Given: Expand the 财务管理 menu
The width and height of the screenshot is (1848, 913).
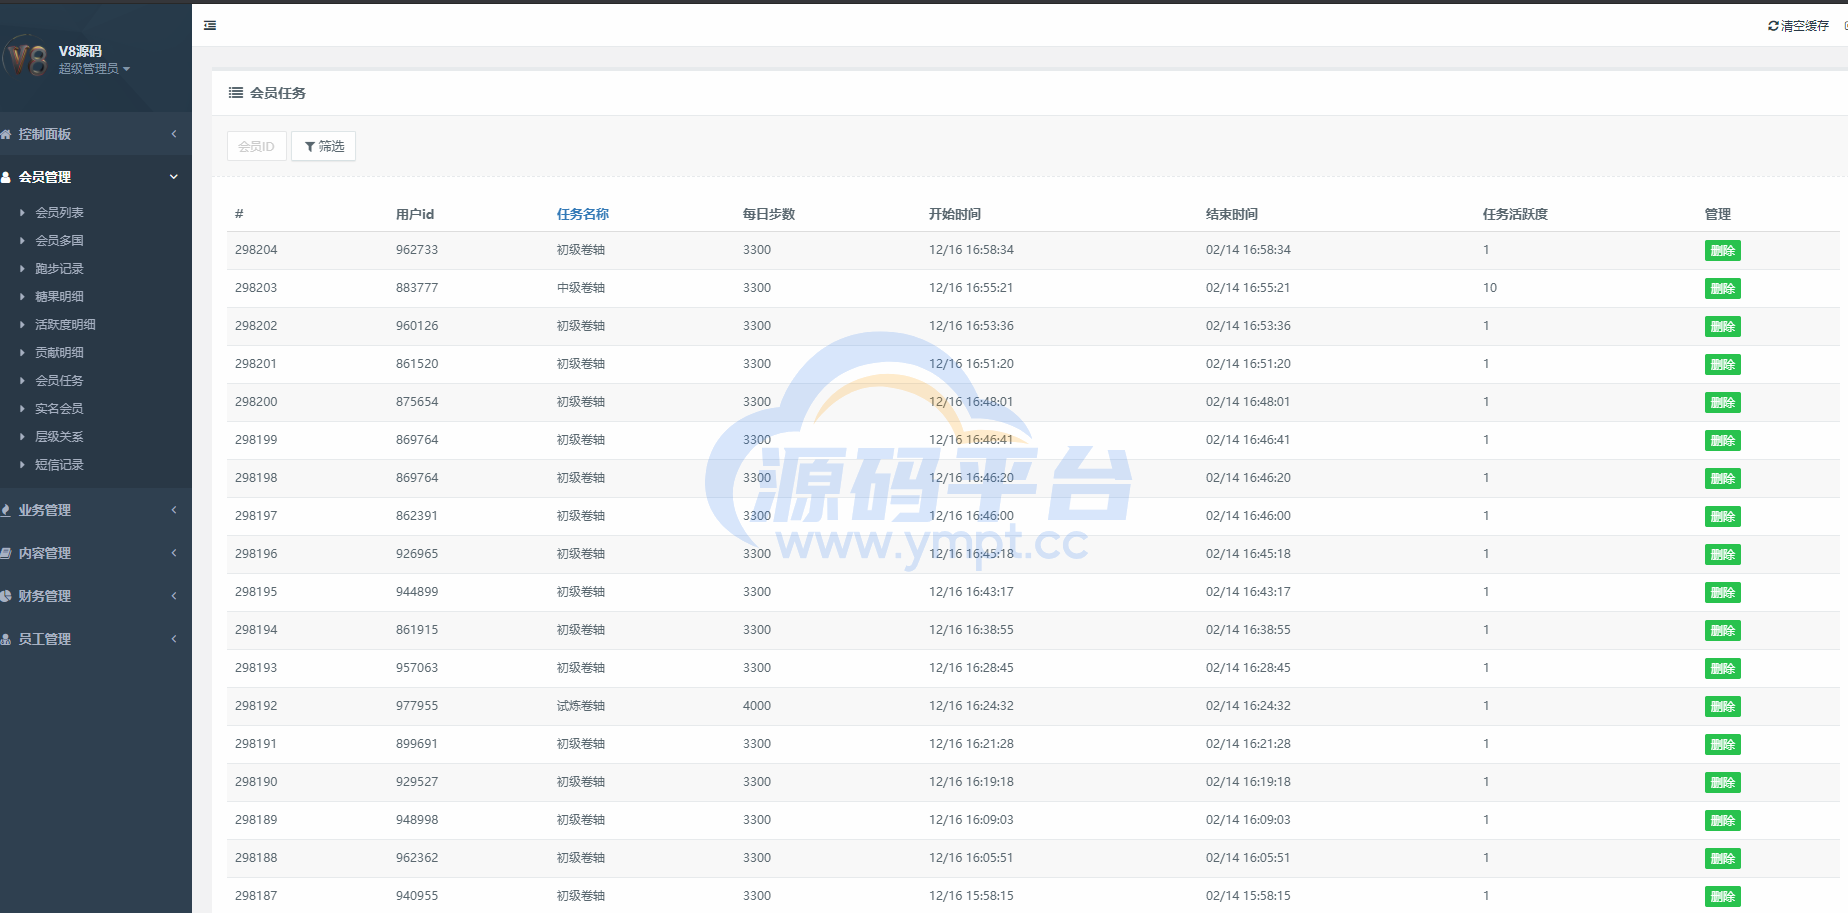Looking at the screenshot, I should click(x=95, y=596).
